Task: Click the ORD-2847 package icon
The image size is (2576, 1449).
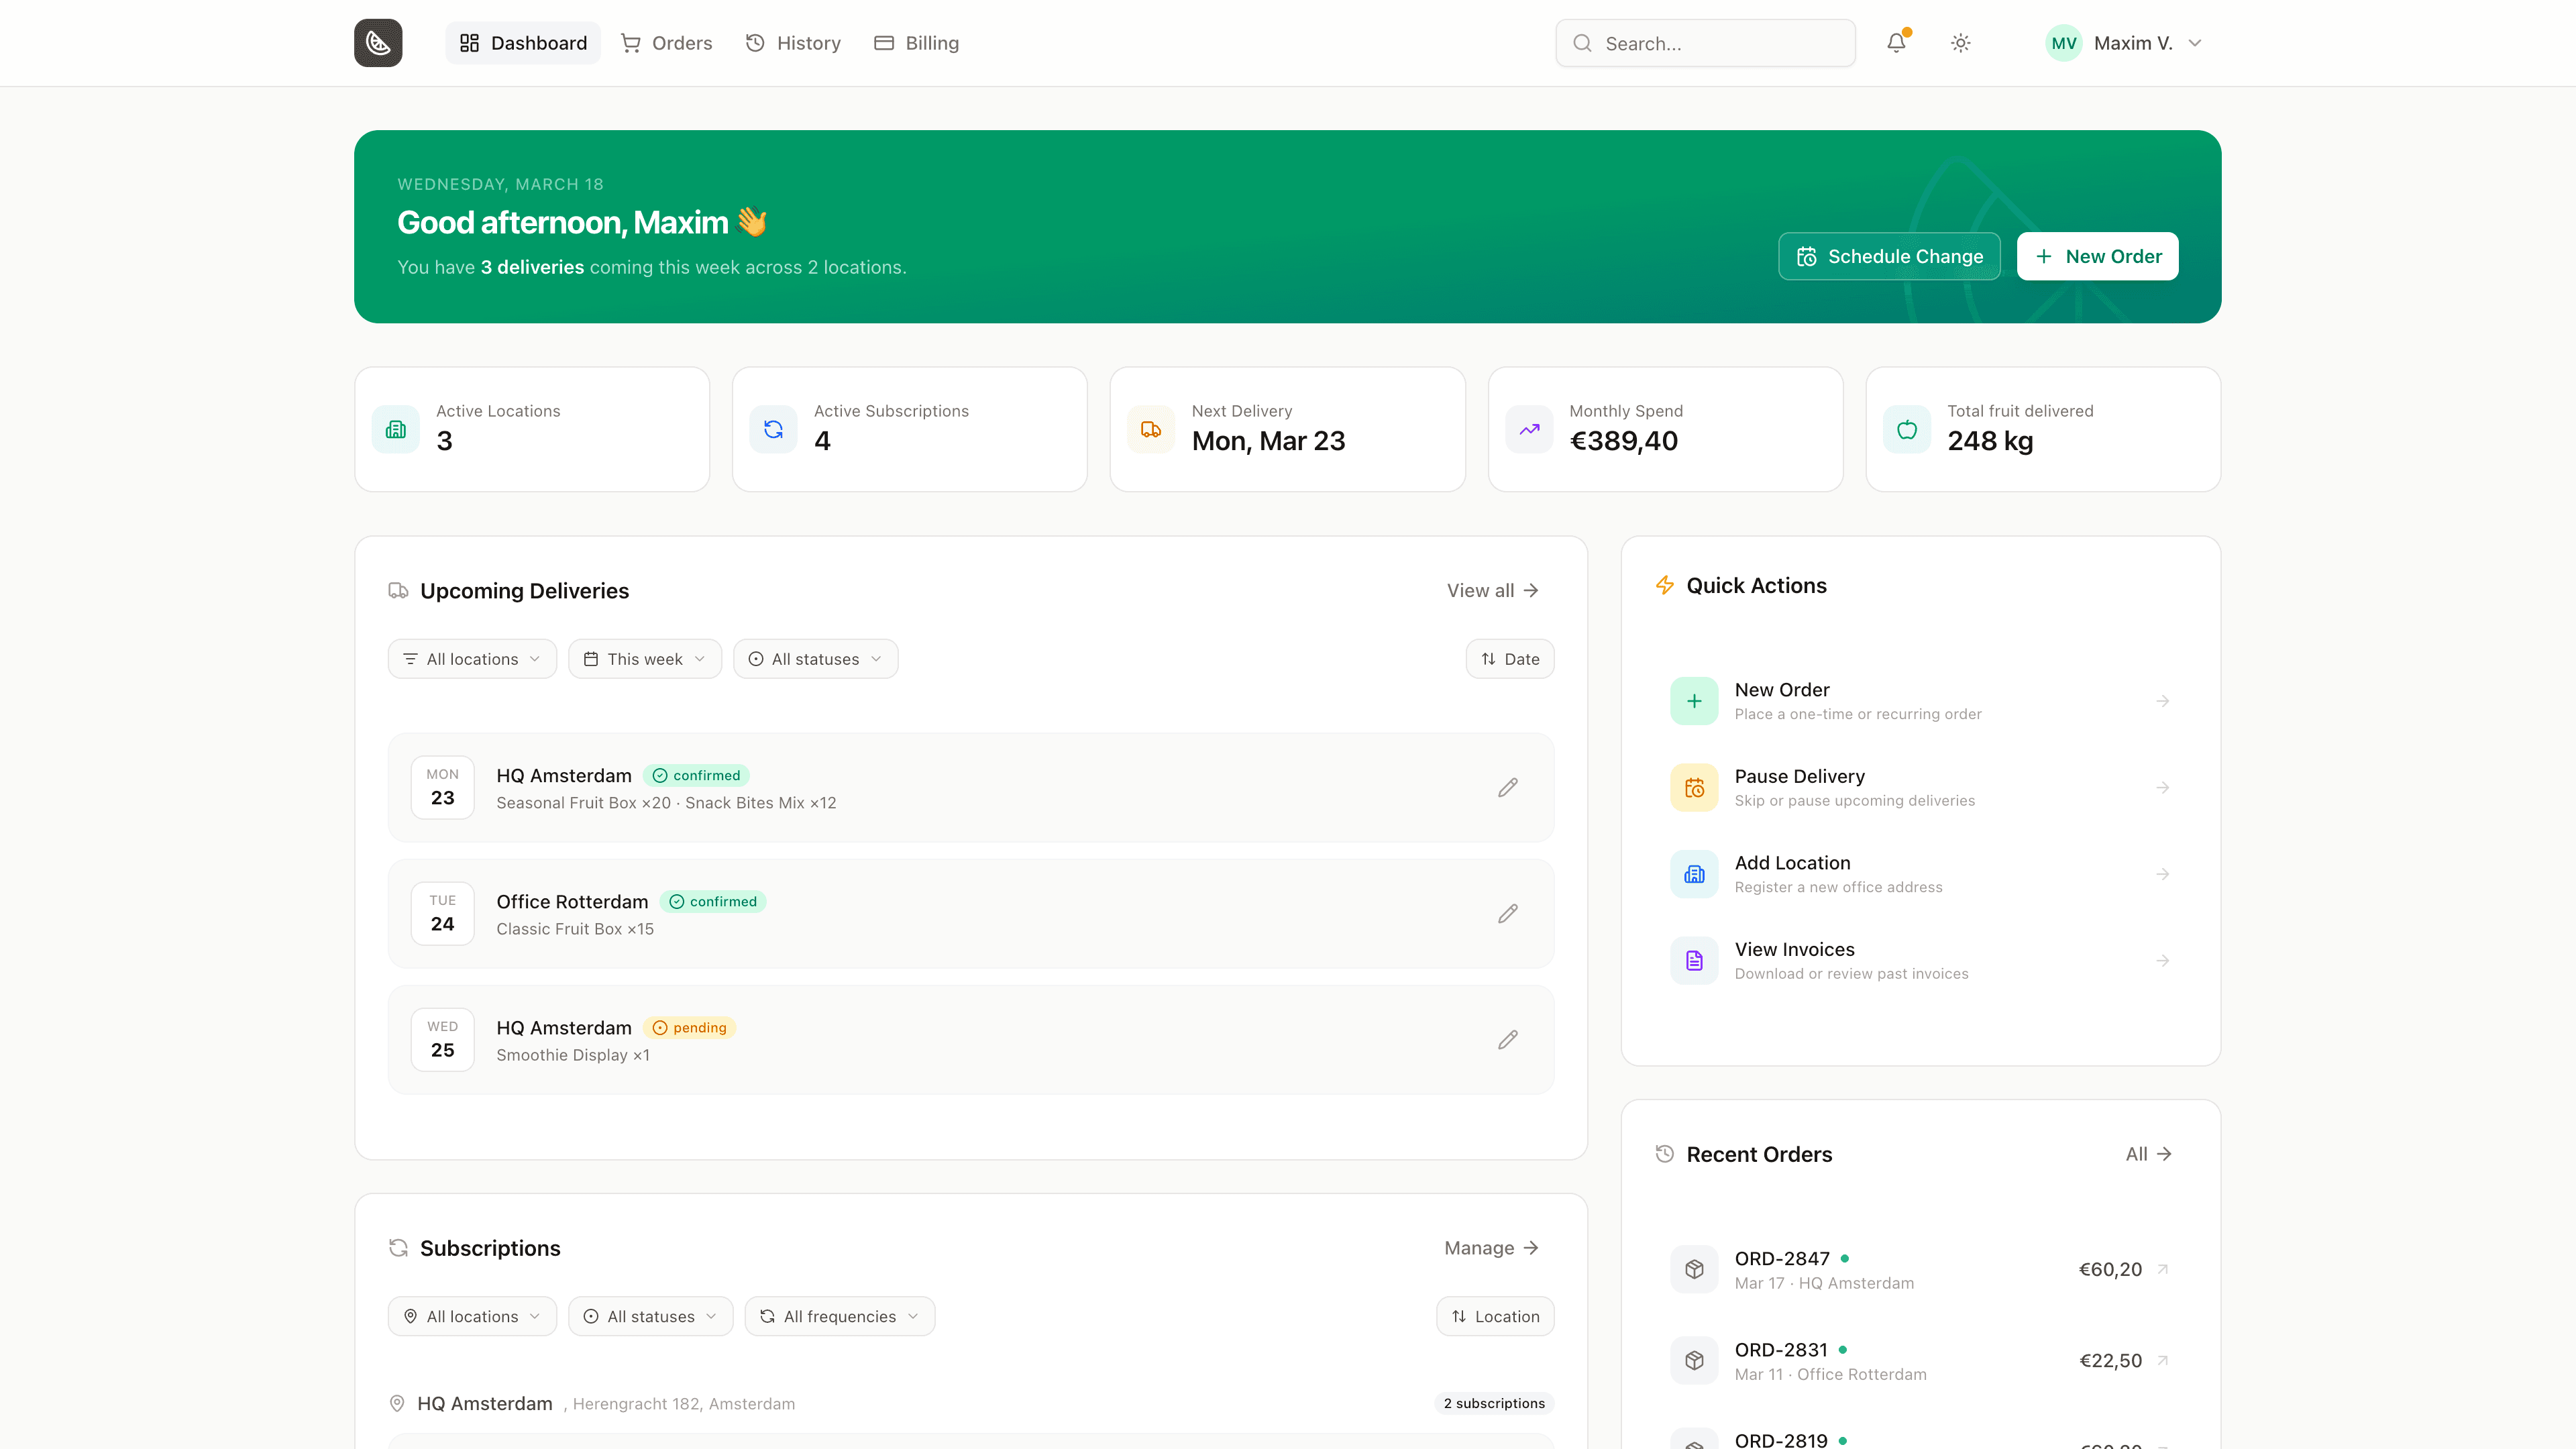Action: (x=1694, y=1269)
